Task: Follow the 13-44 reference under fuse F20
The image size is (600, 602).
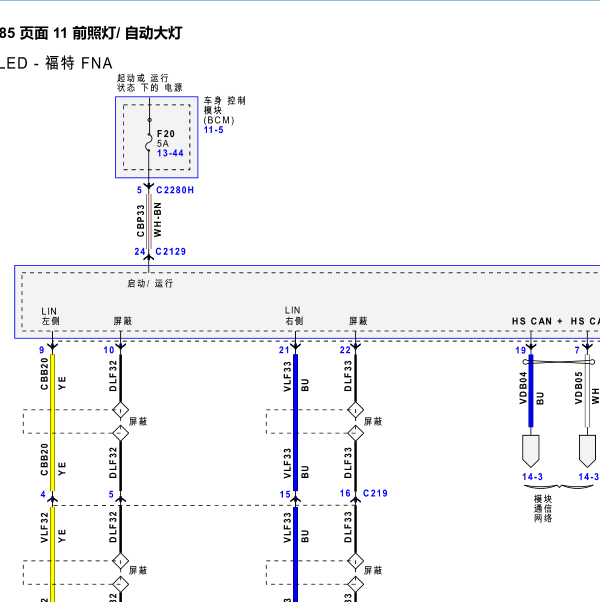Action: (170, 153)
